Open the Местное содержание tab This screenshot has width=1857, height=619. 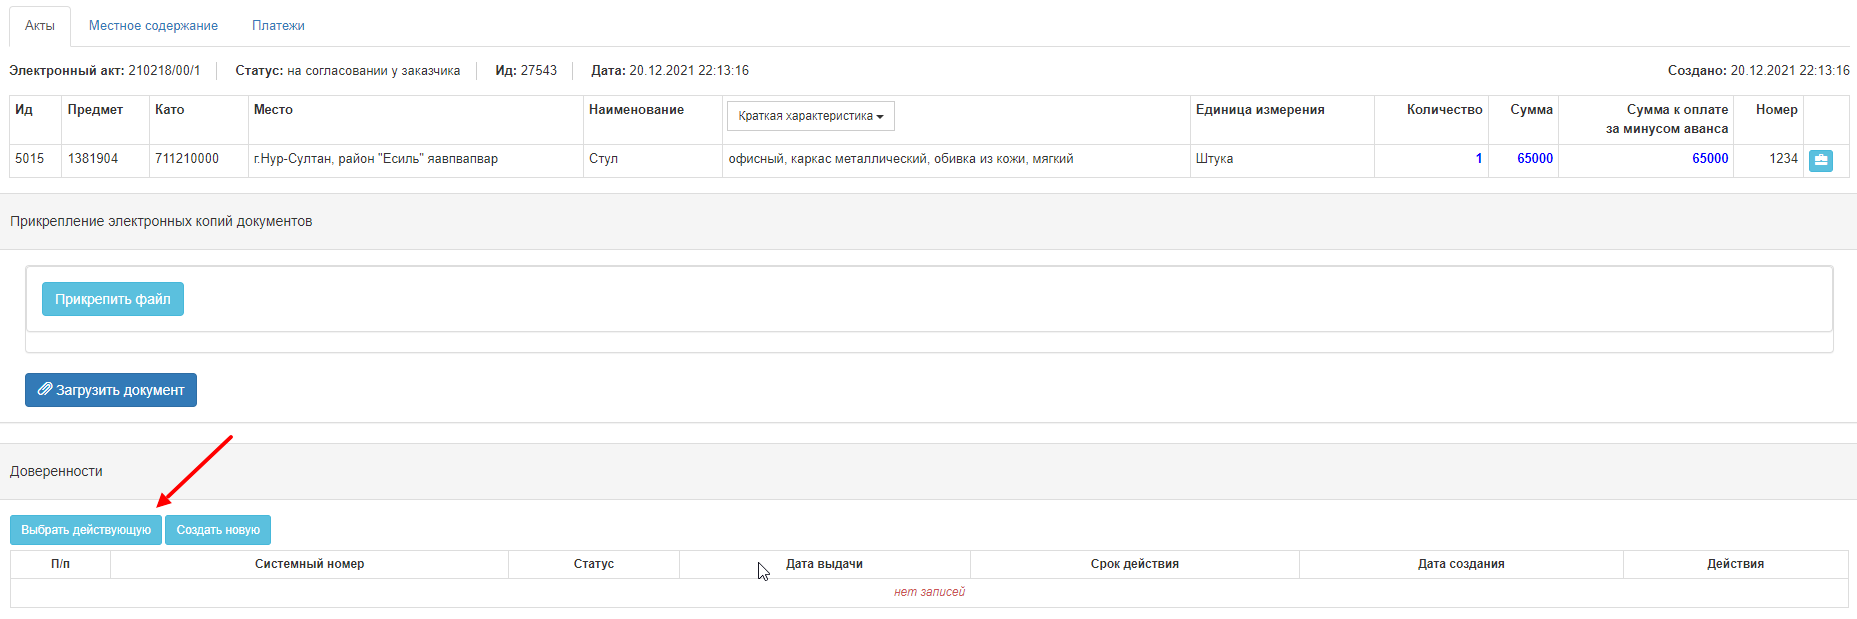153,26
